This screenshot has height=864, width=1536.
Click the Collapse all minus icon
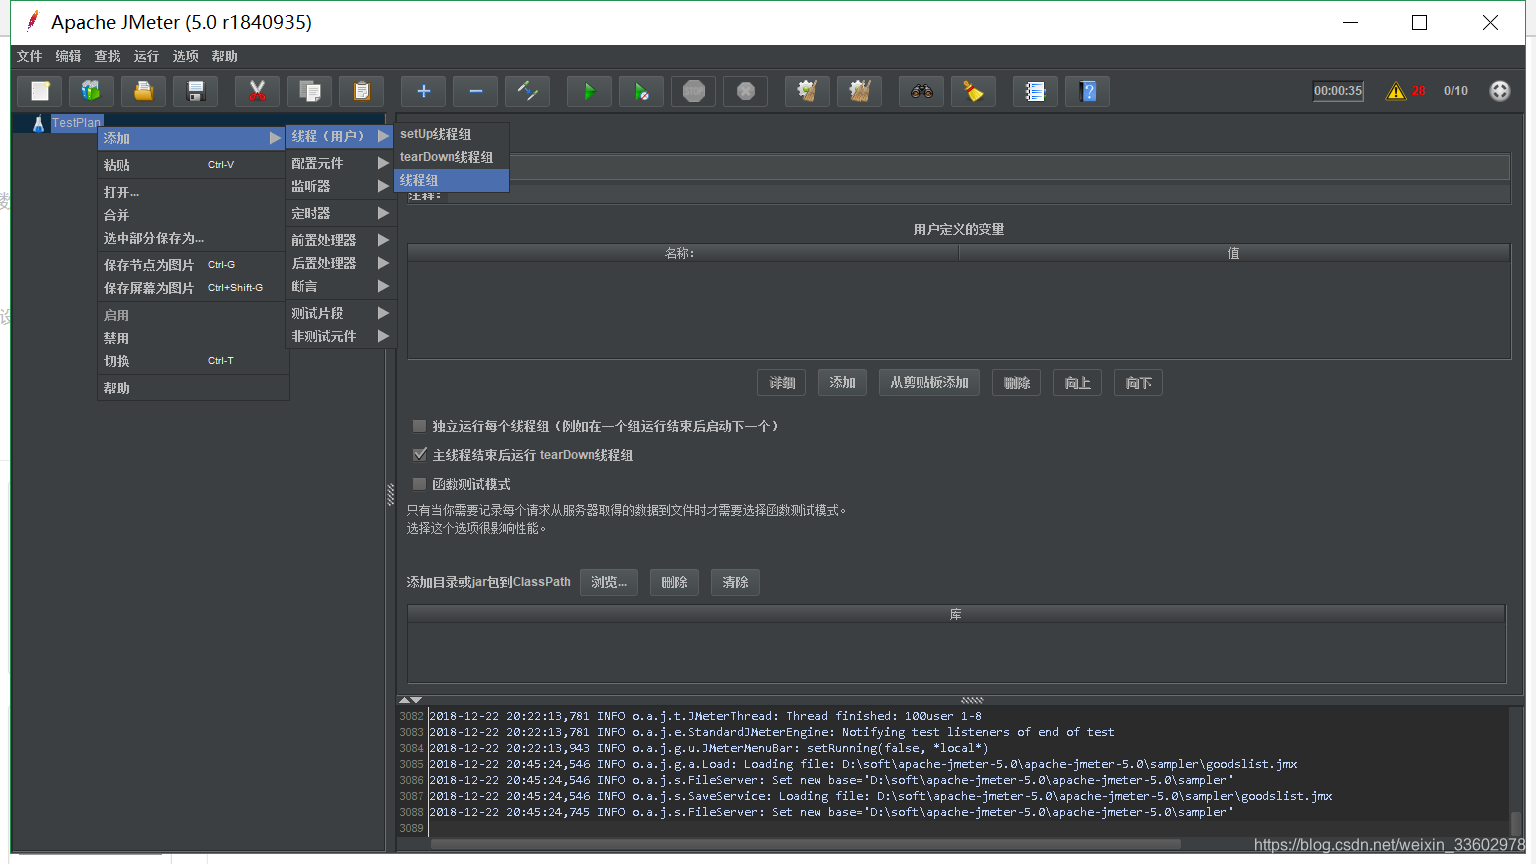476,91
